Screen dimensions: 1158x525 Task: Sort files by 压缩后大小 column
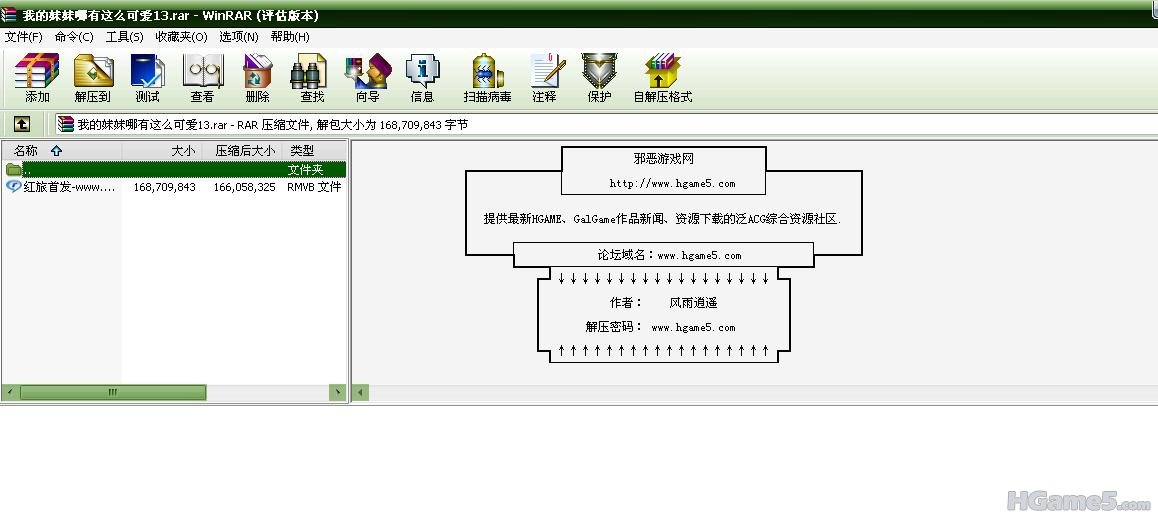(244, 150)
